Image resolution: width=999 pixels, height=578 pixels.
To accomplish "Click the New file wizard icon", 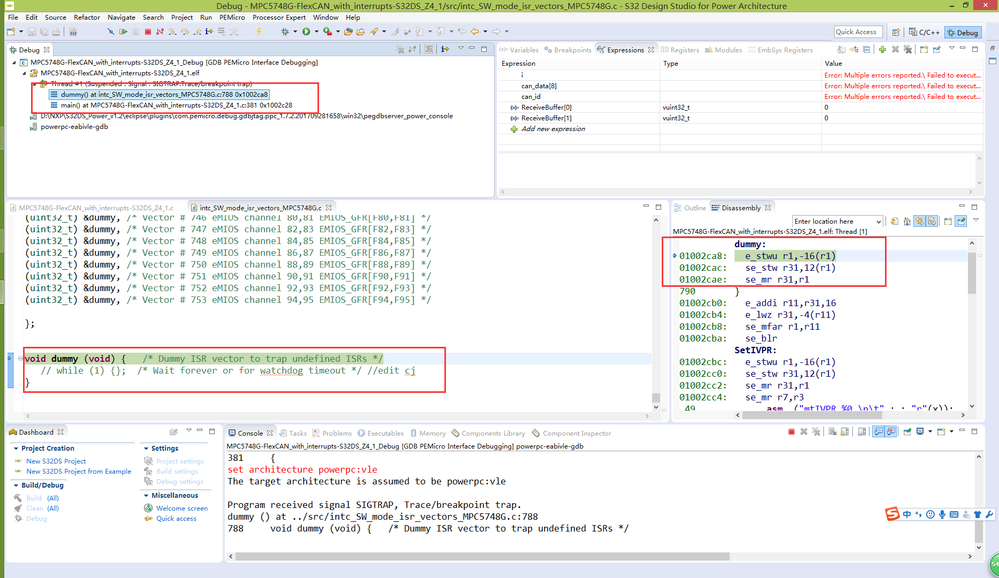I will tap(11, 31).
